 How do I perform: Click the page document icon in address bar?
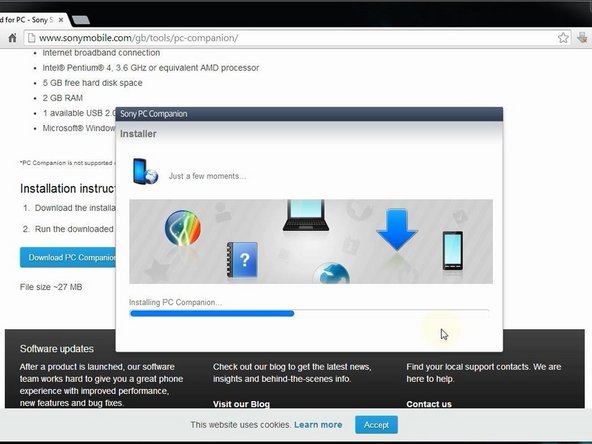pyautogui.click(x=31, y=38)
